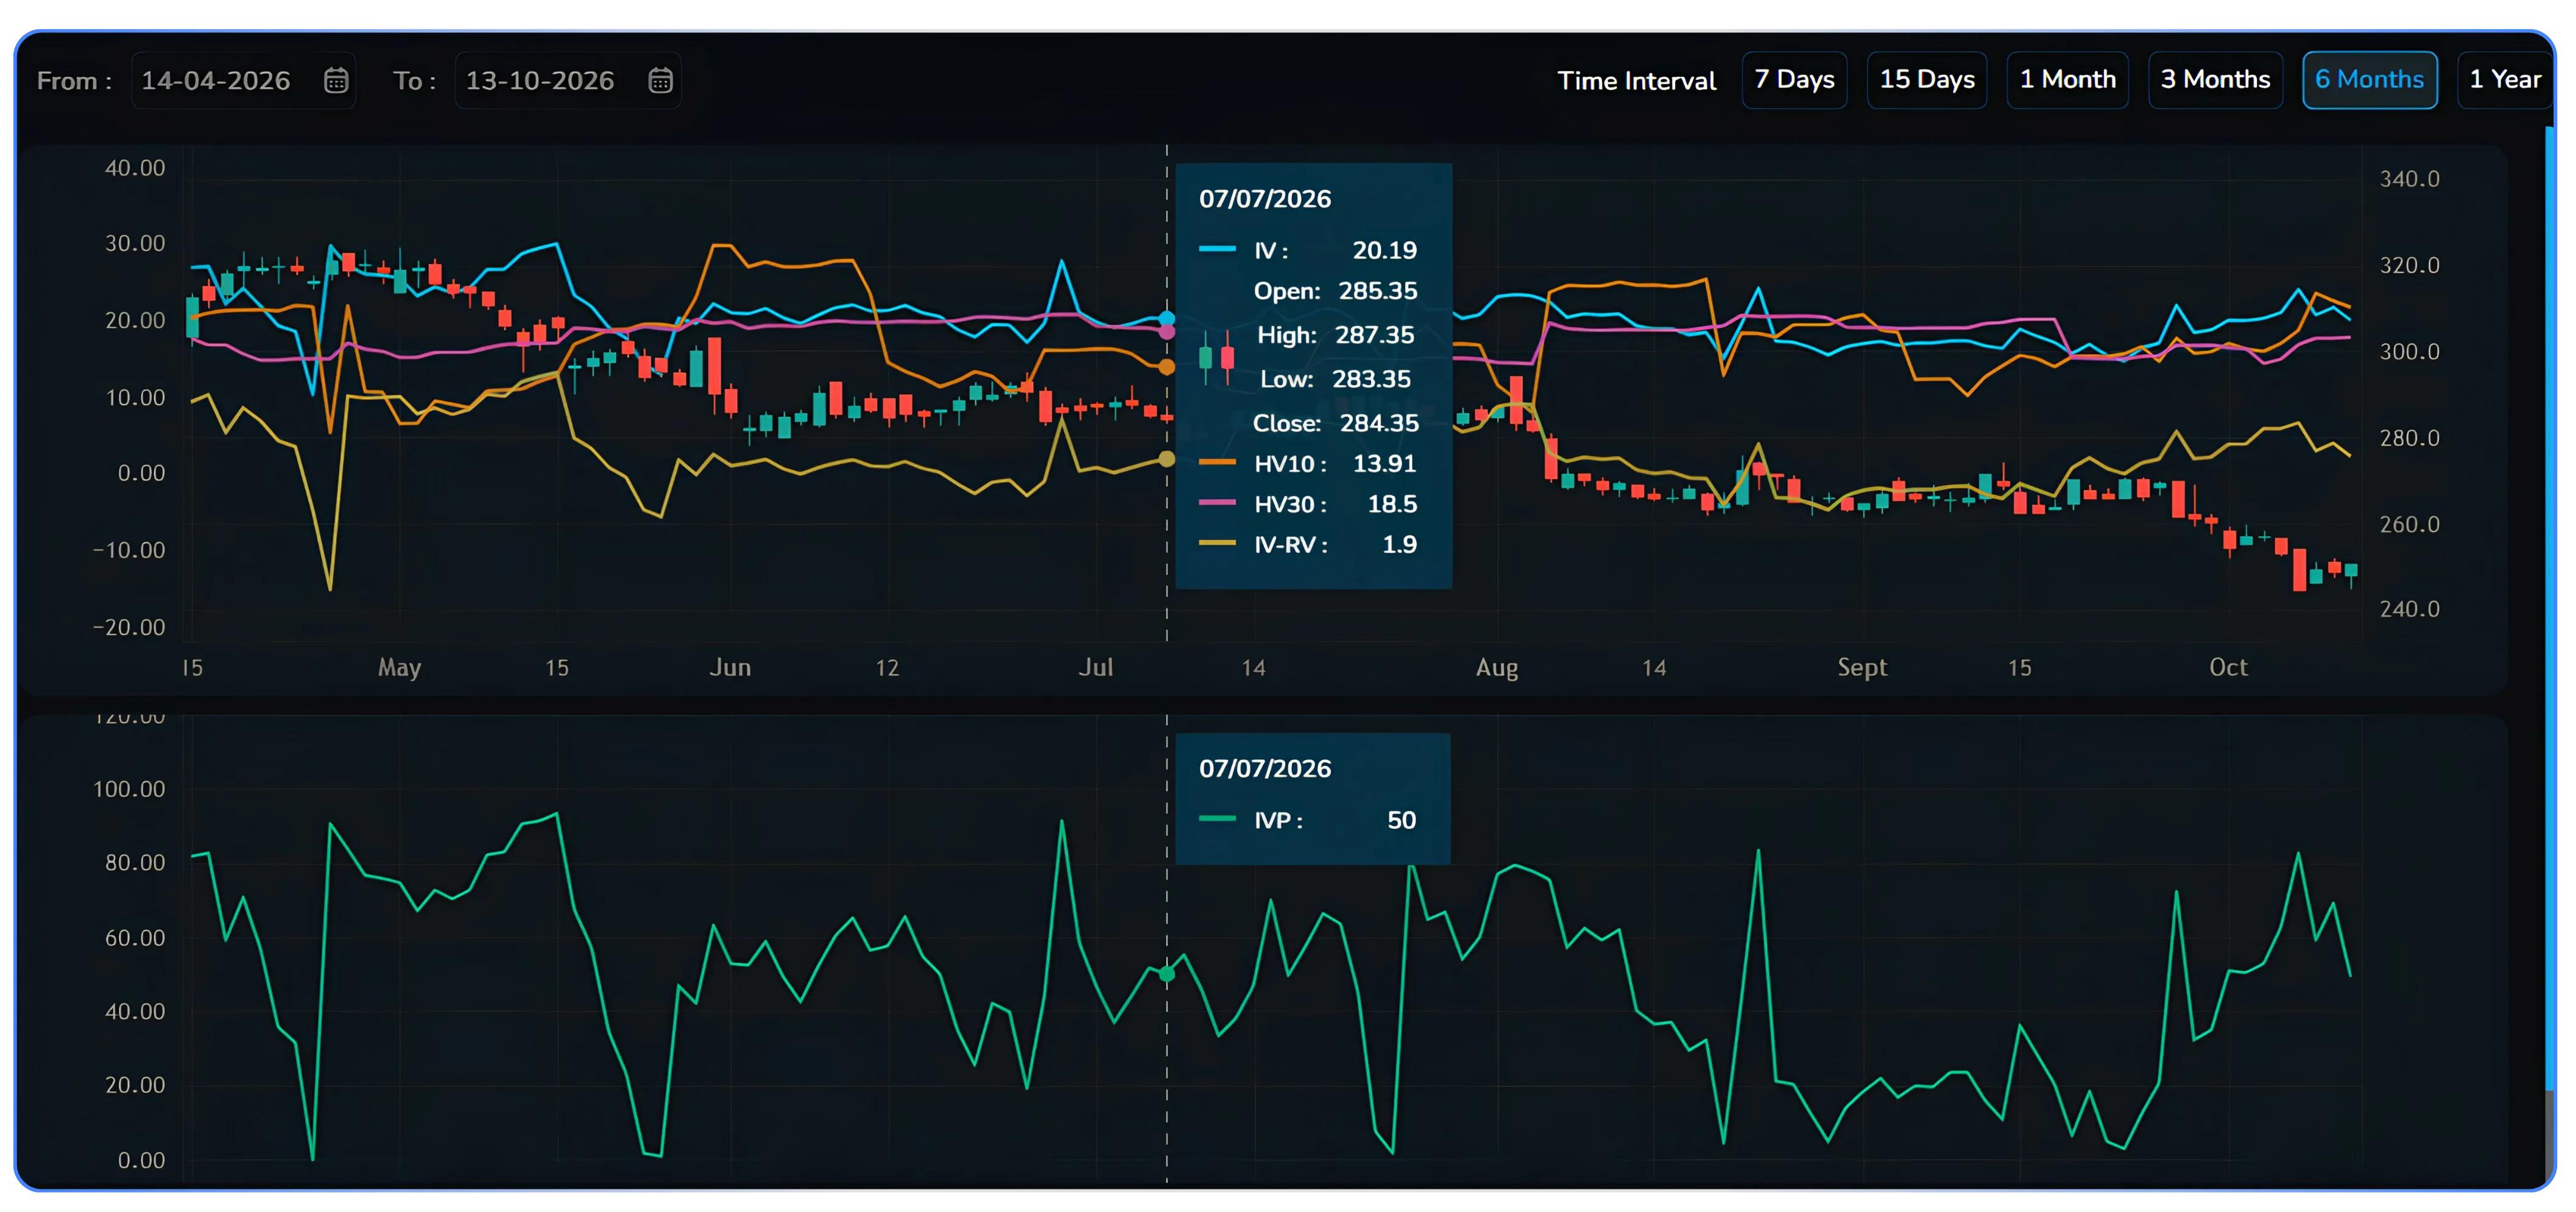The width and height of the screenshot is (2576, 1212).
Task: Click the Oct label on the x-axis
Action: 2228,668
